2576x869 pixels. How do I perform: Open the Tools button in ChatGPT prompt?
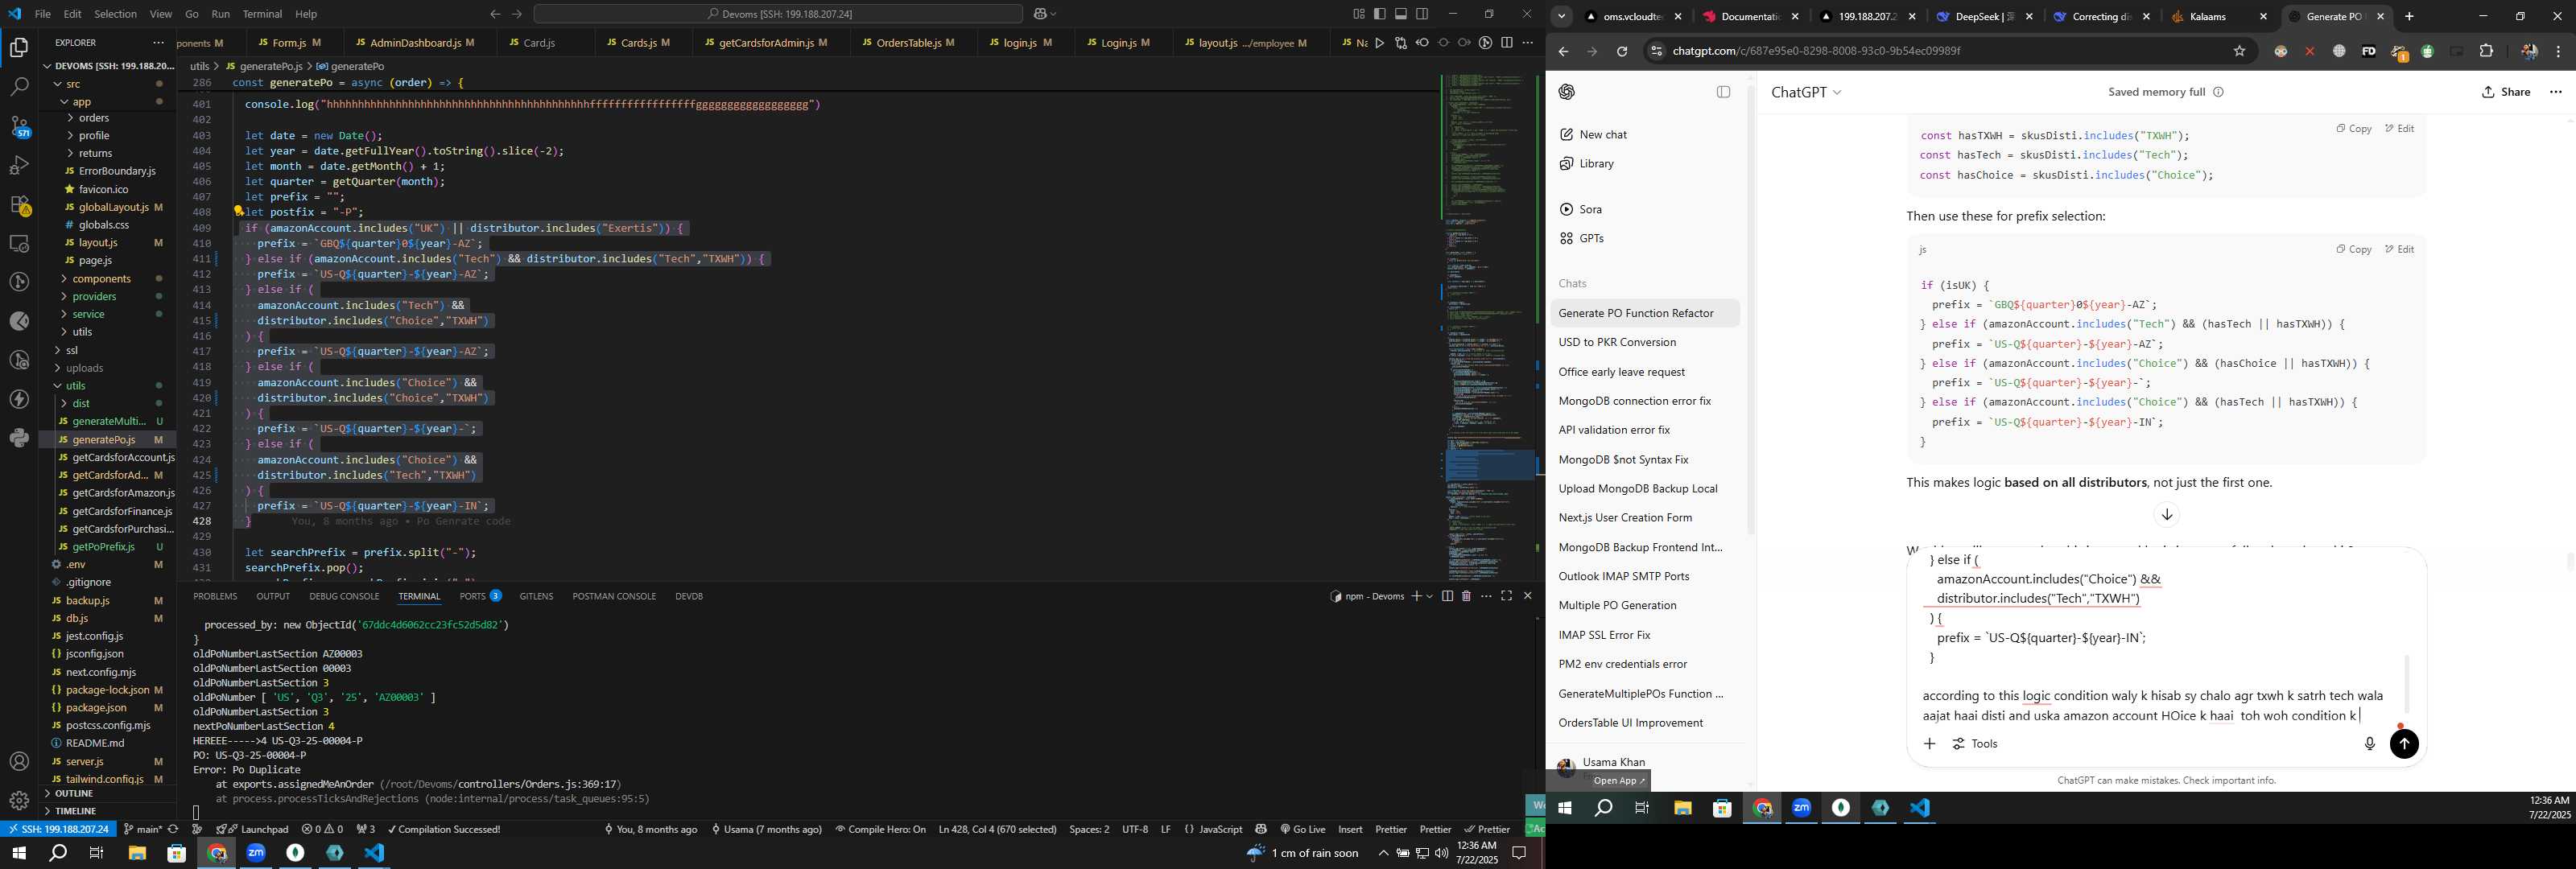1975,744
